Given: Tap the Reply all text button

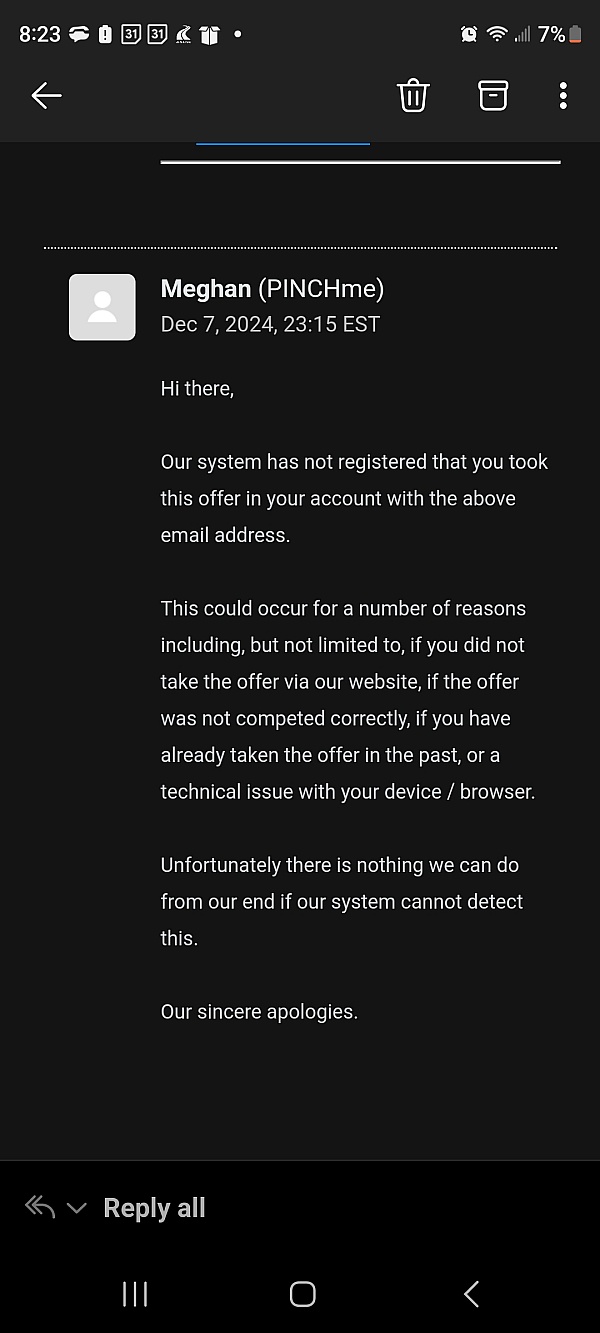Looking at the screenshot, I should click(x=154, y=1208).
